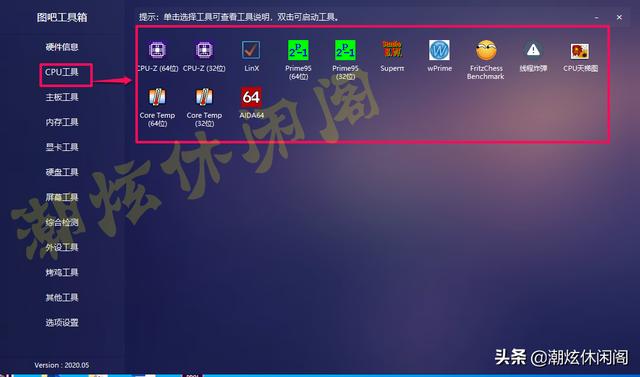Launch the wPrime benchmark icon
This screenshot has width=640, height=377.
(439, 51)
